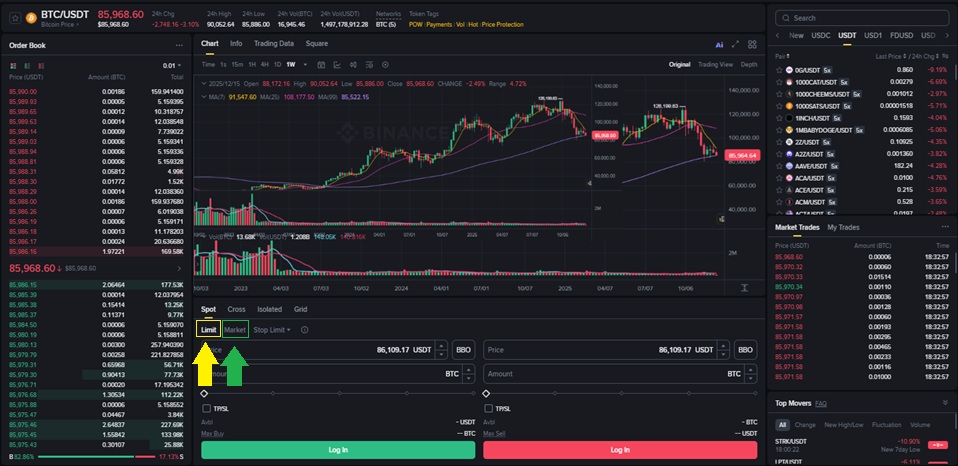Star the 0G/USDT pair
The width and height of the screenshot is (958, 466).
click(779, 70)
